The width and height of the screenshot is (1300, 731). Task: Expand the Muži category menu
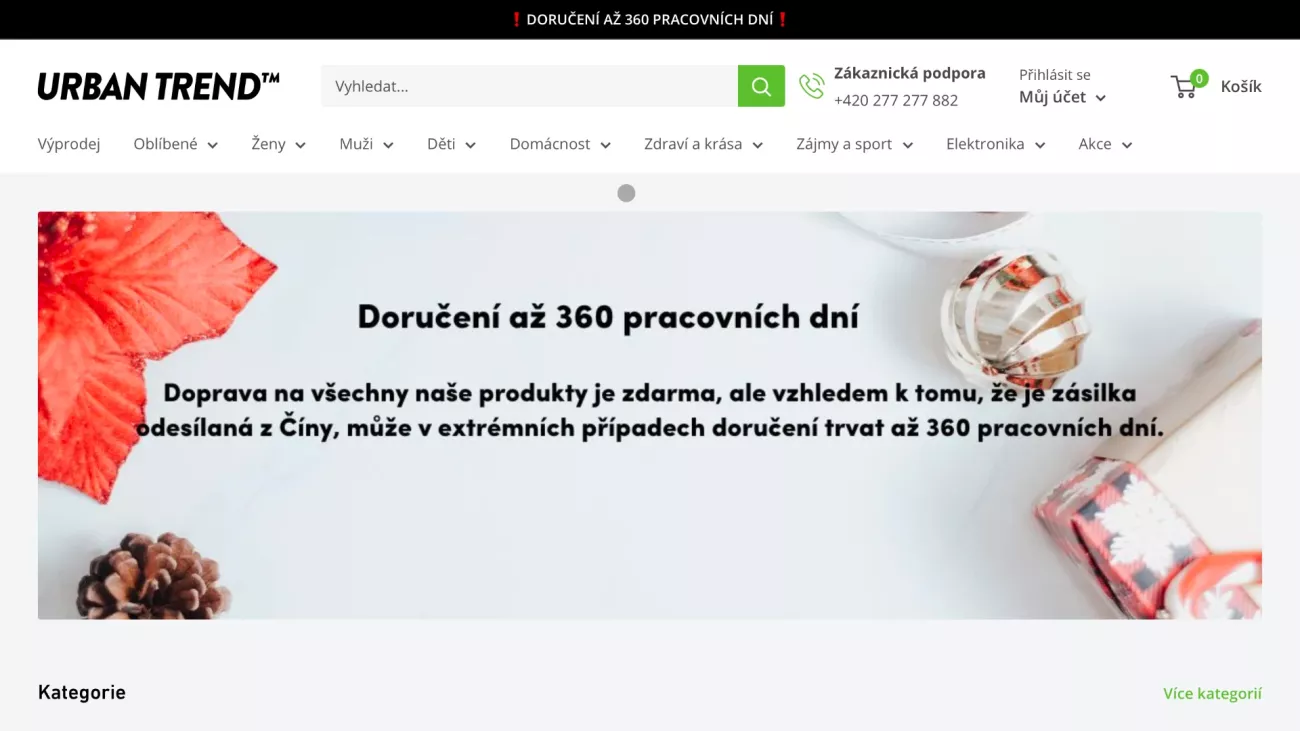point(366,144)
